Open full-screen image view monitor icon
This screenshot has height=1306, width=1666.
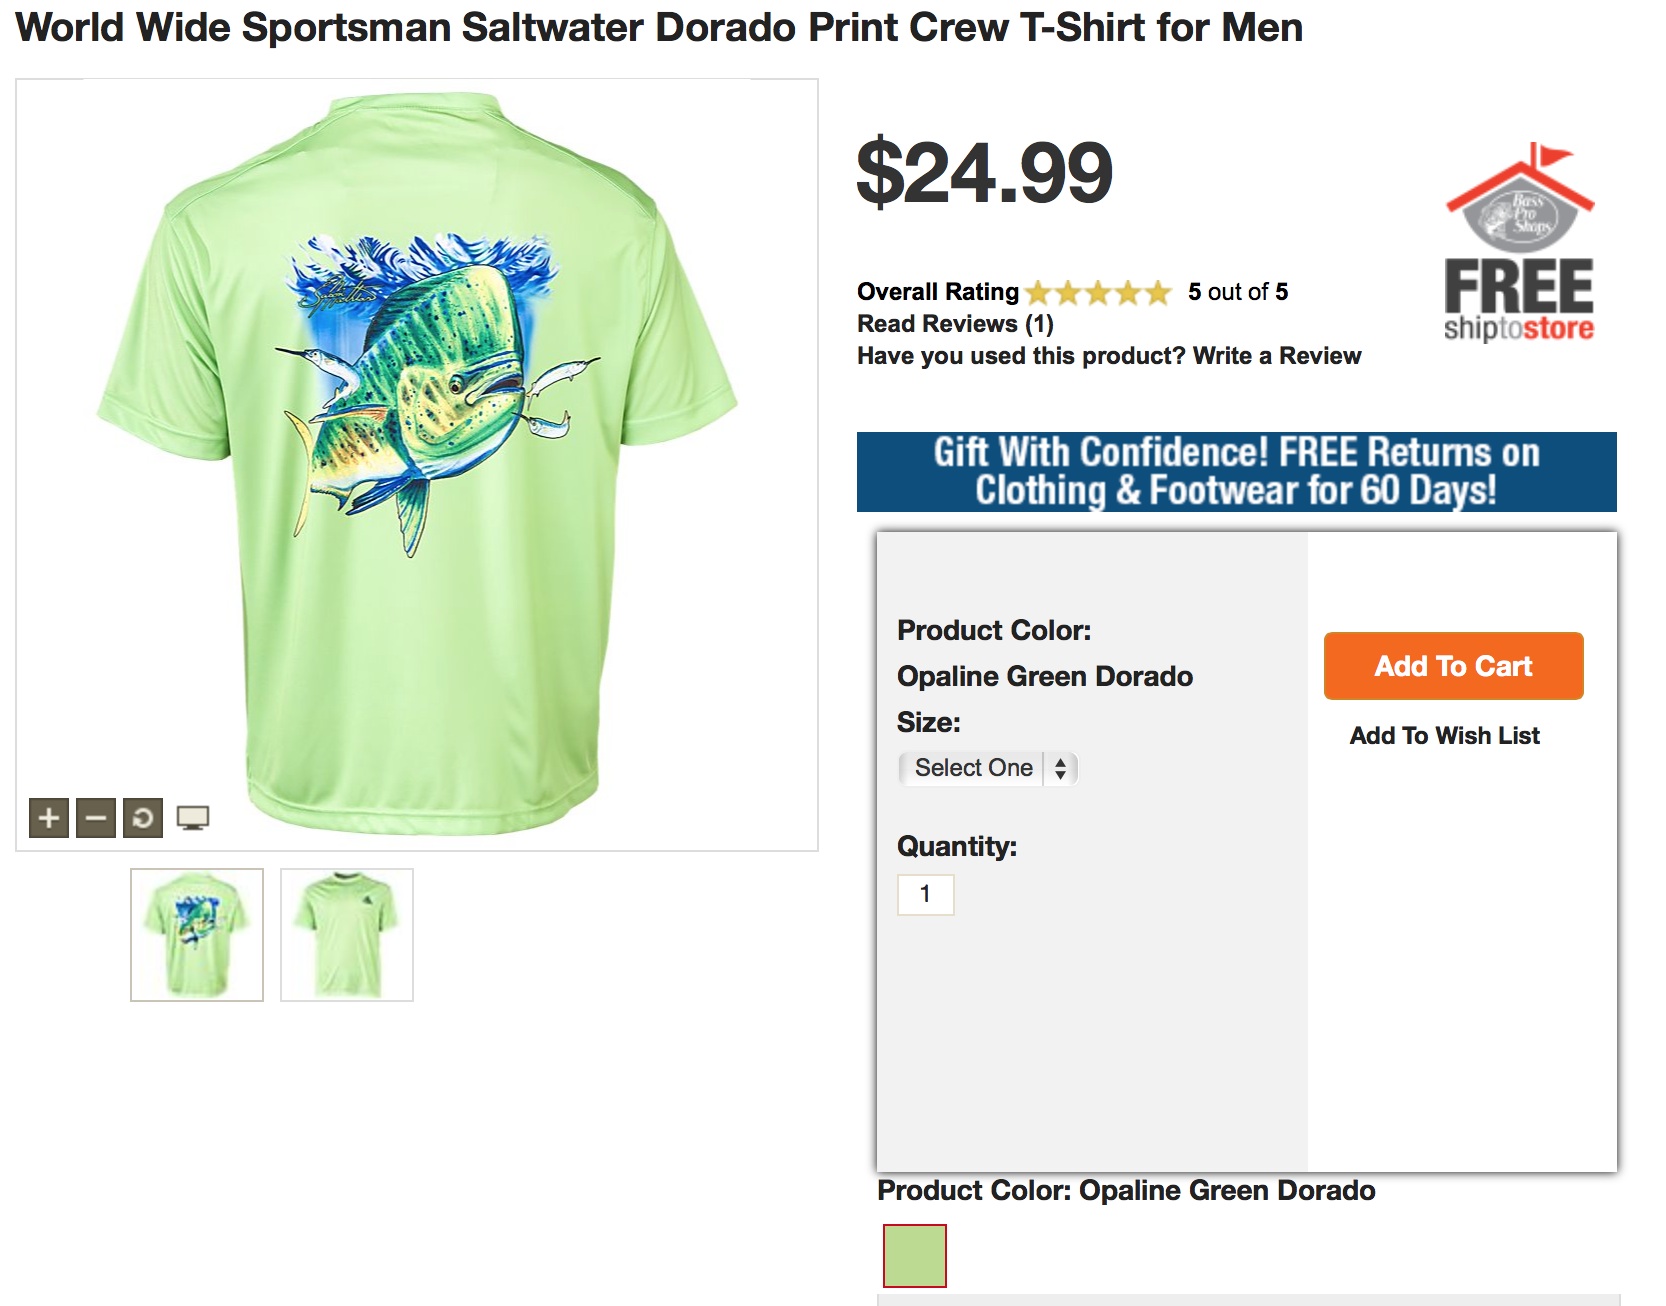192,818
